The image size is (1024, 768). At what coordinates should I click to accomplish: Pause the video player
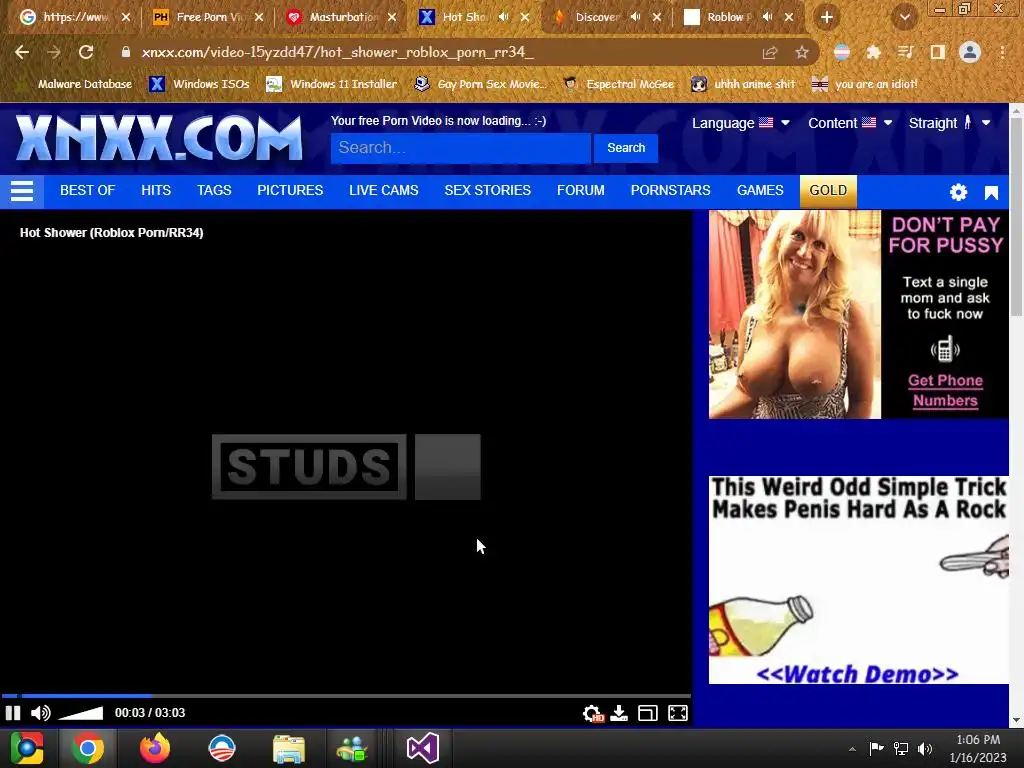click(12, 712)
